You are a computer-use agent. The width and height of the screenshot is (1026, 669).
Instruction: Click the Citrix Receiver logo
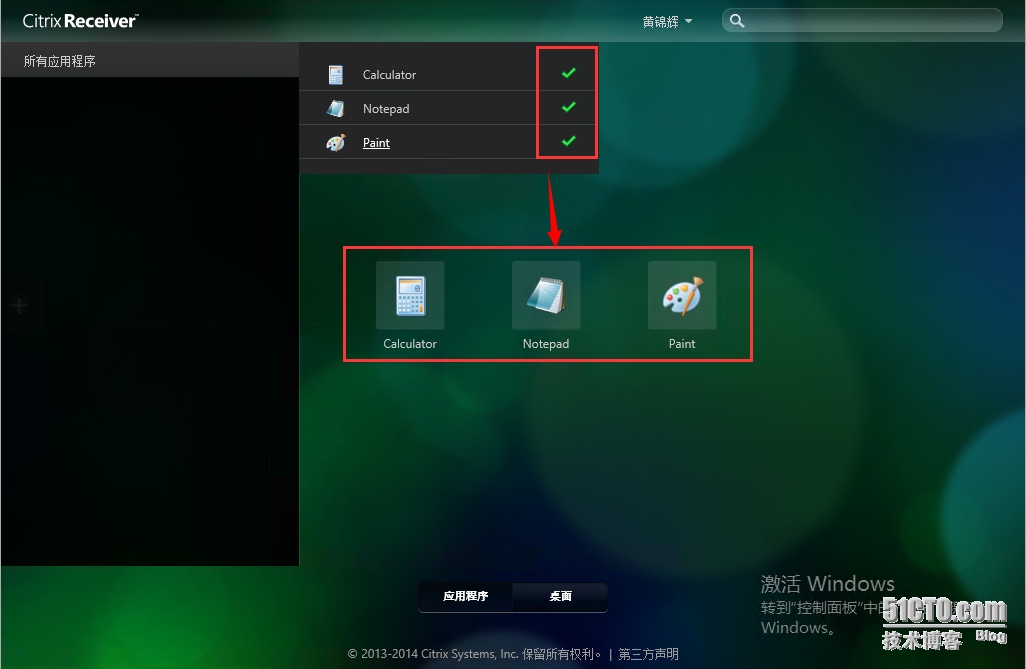click(80, 21)
